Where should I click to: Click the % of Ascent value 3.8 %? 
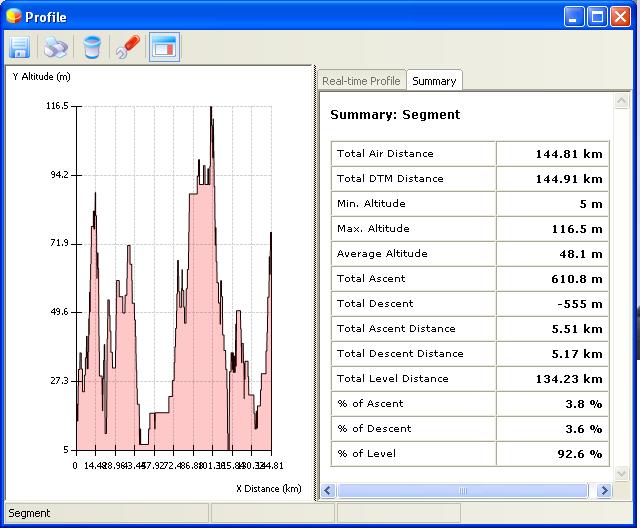click(x=584, y=404)
